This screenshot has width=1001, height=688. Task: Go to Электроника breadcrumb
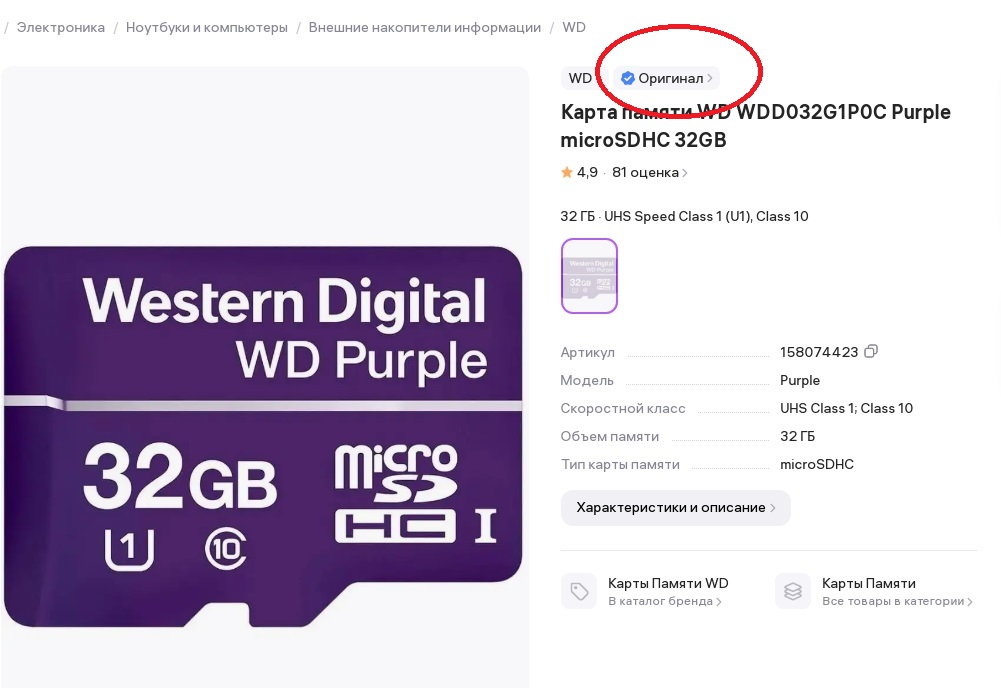click(x=61, y=27)
